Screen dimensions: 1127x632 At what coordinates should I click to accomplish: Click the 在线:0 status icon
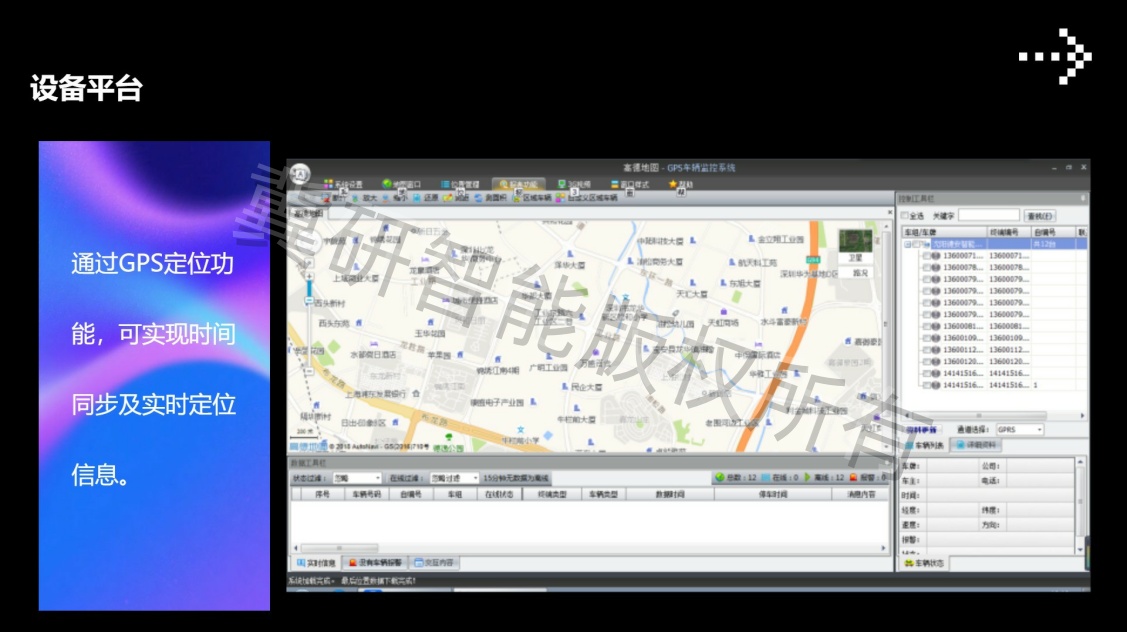[765, 477]
